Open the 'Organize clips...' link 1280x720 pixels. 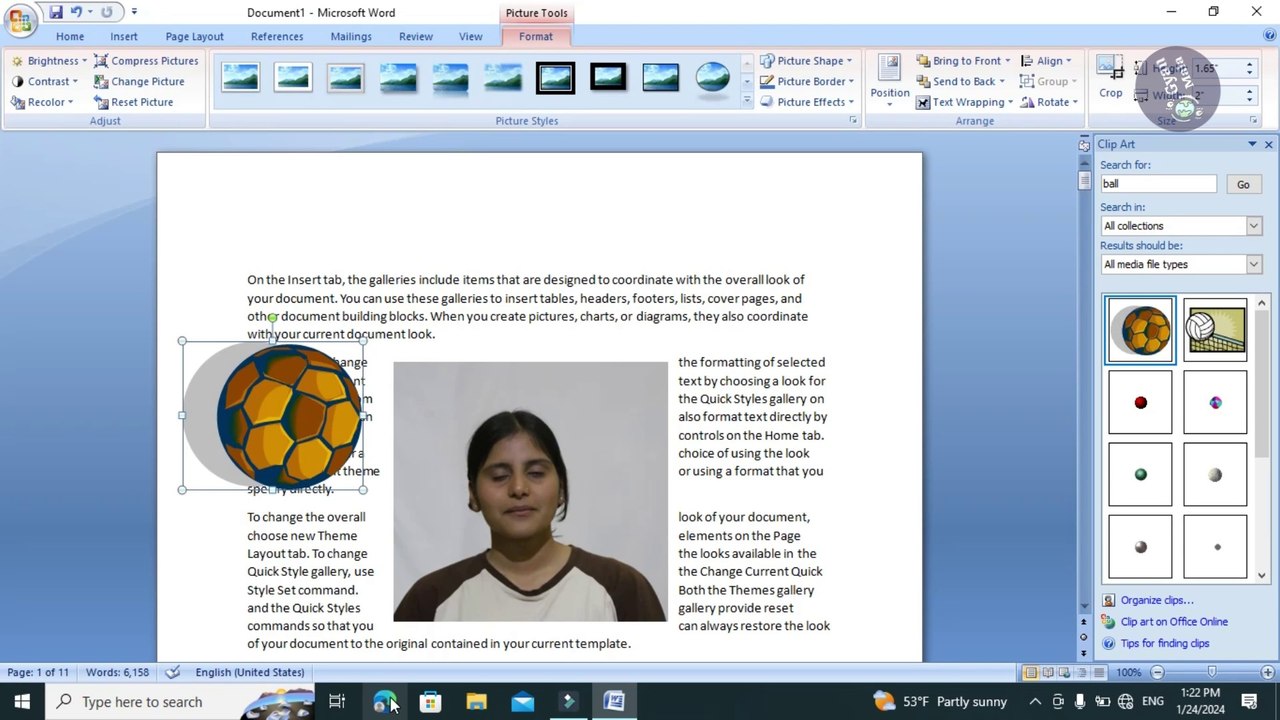[1157, 600]
